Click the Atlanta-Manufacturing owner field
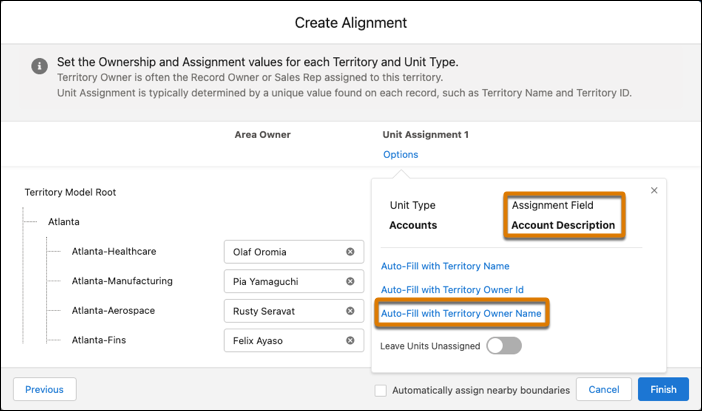Image resolution: width=702 pixels, height=411 pixels. 294,281
